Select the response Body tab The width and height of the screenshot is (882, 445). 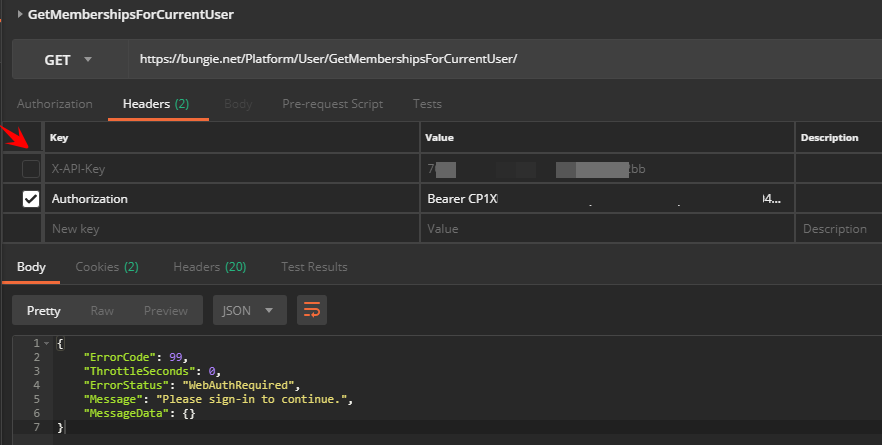coord(31,267)
